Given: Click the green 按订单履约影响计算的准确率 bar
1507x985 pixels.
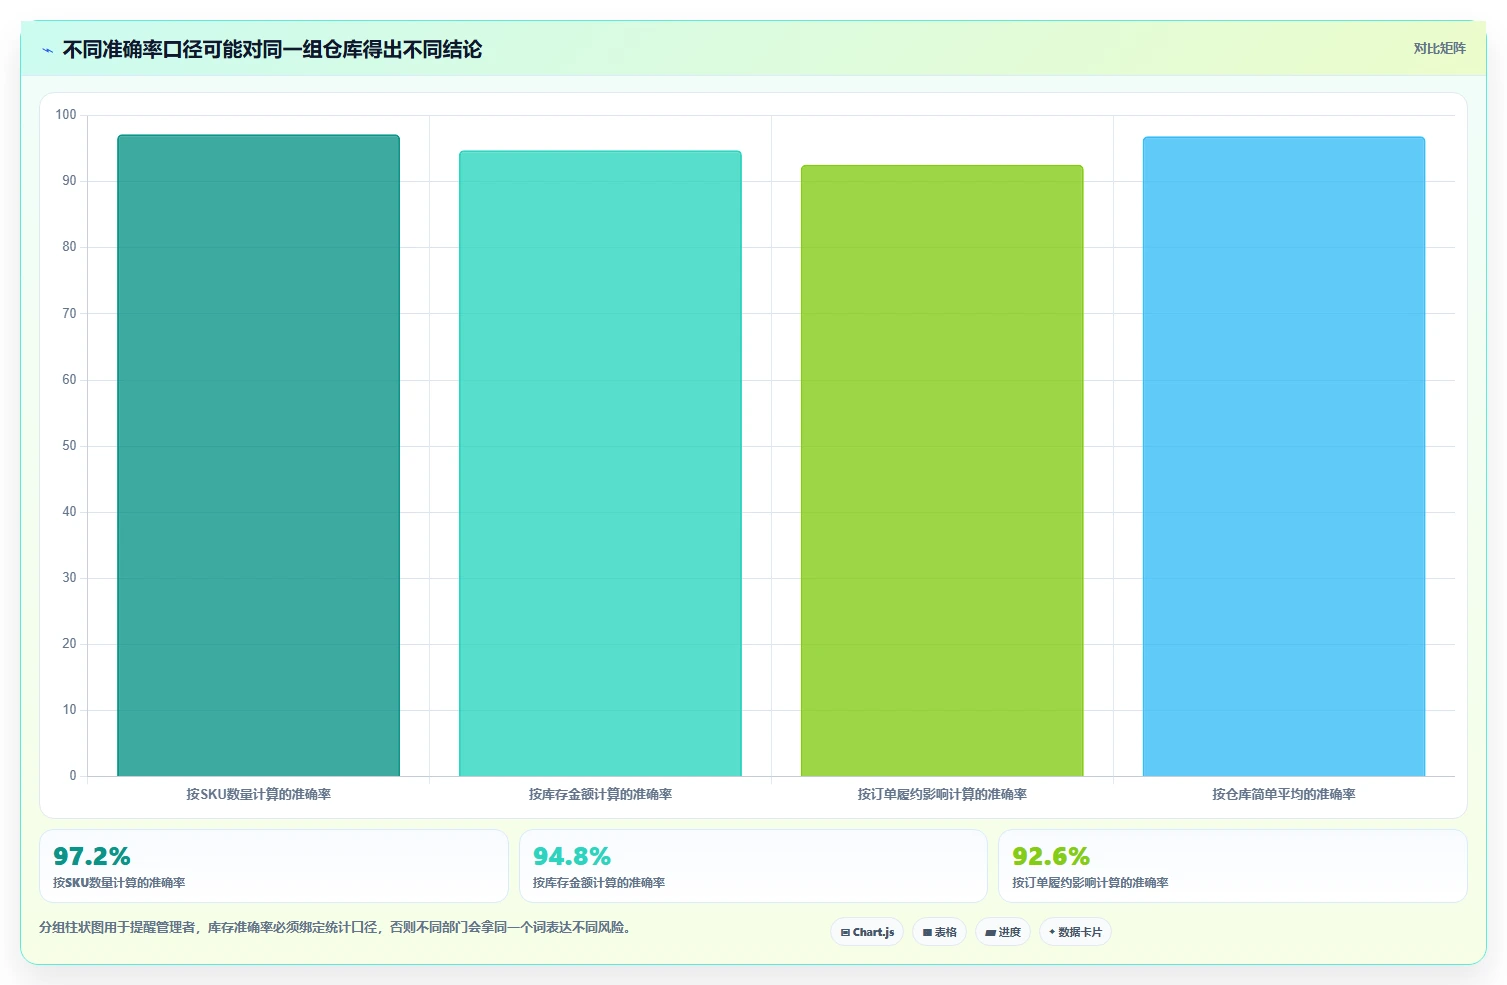Looking at the screenshot, I should click(x=942, y=470).
